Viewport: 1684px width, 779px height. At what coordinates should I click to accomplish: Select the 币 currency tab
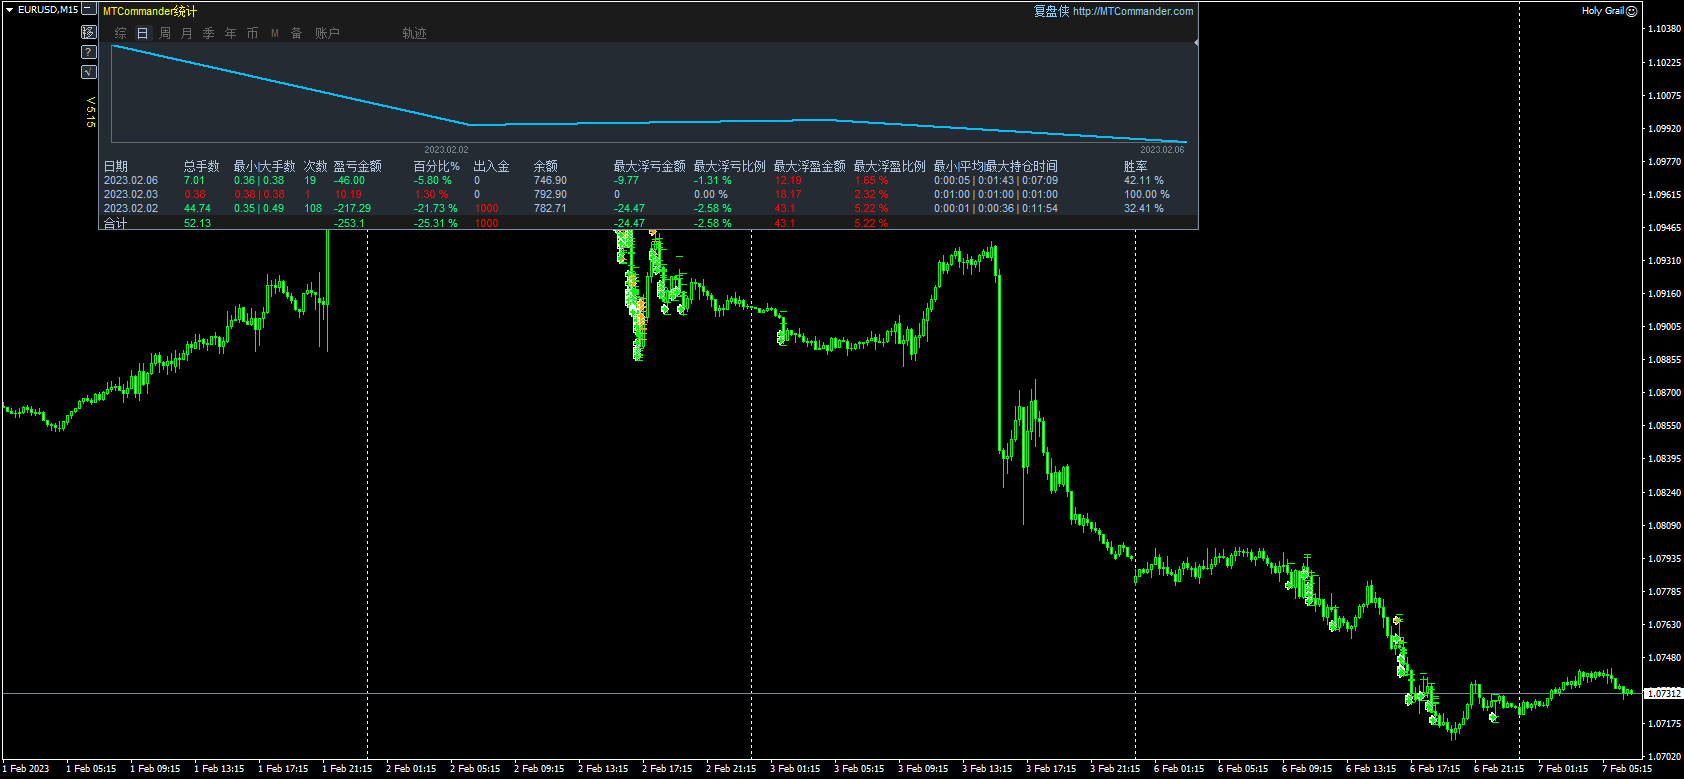tap(253, 34)
